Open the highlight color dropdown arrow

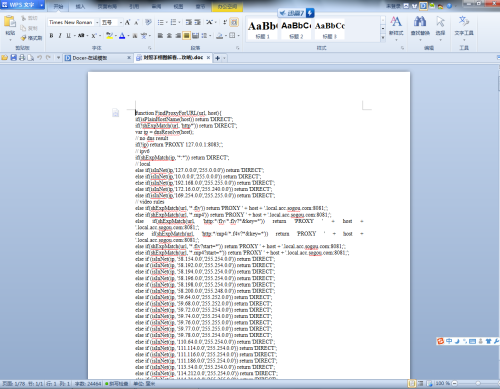point(116,35)
